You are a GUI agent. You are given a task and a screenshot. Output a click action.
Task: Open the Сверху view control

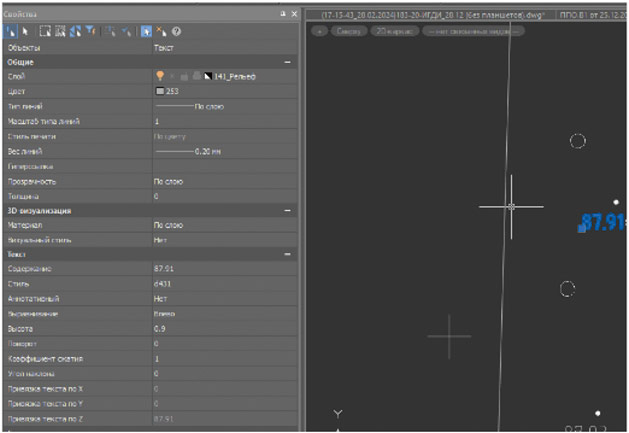click(x=349, y=31)
